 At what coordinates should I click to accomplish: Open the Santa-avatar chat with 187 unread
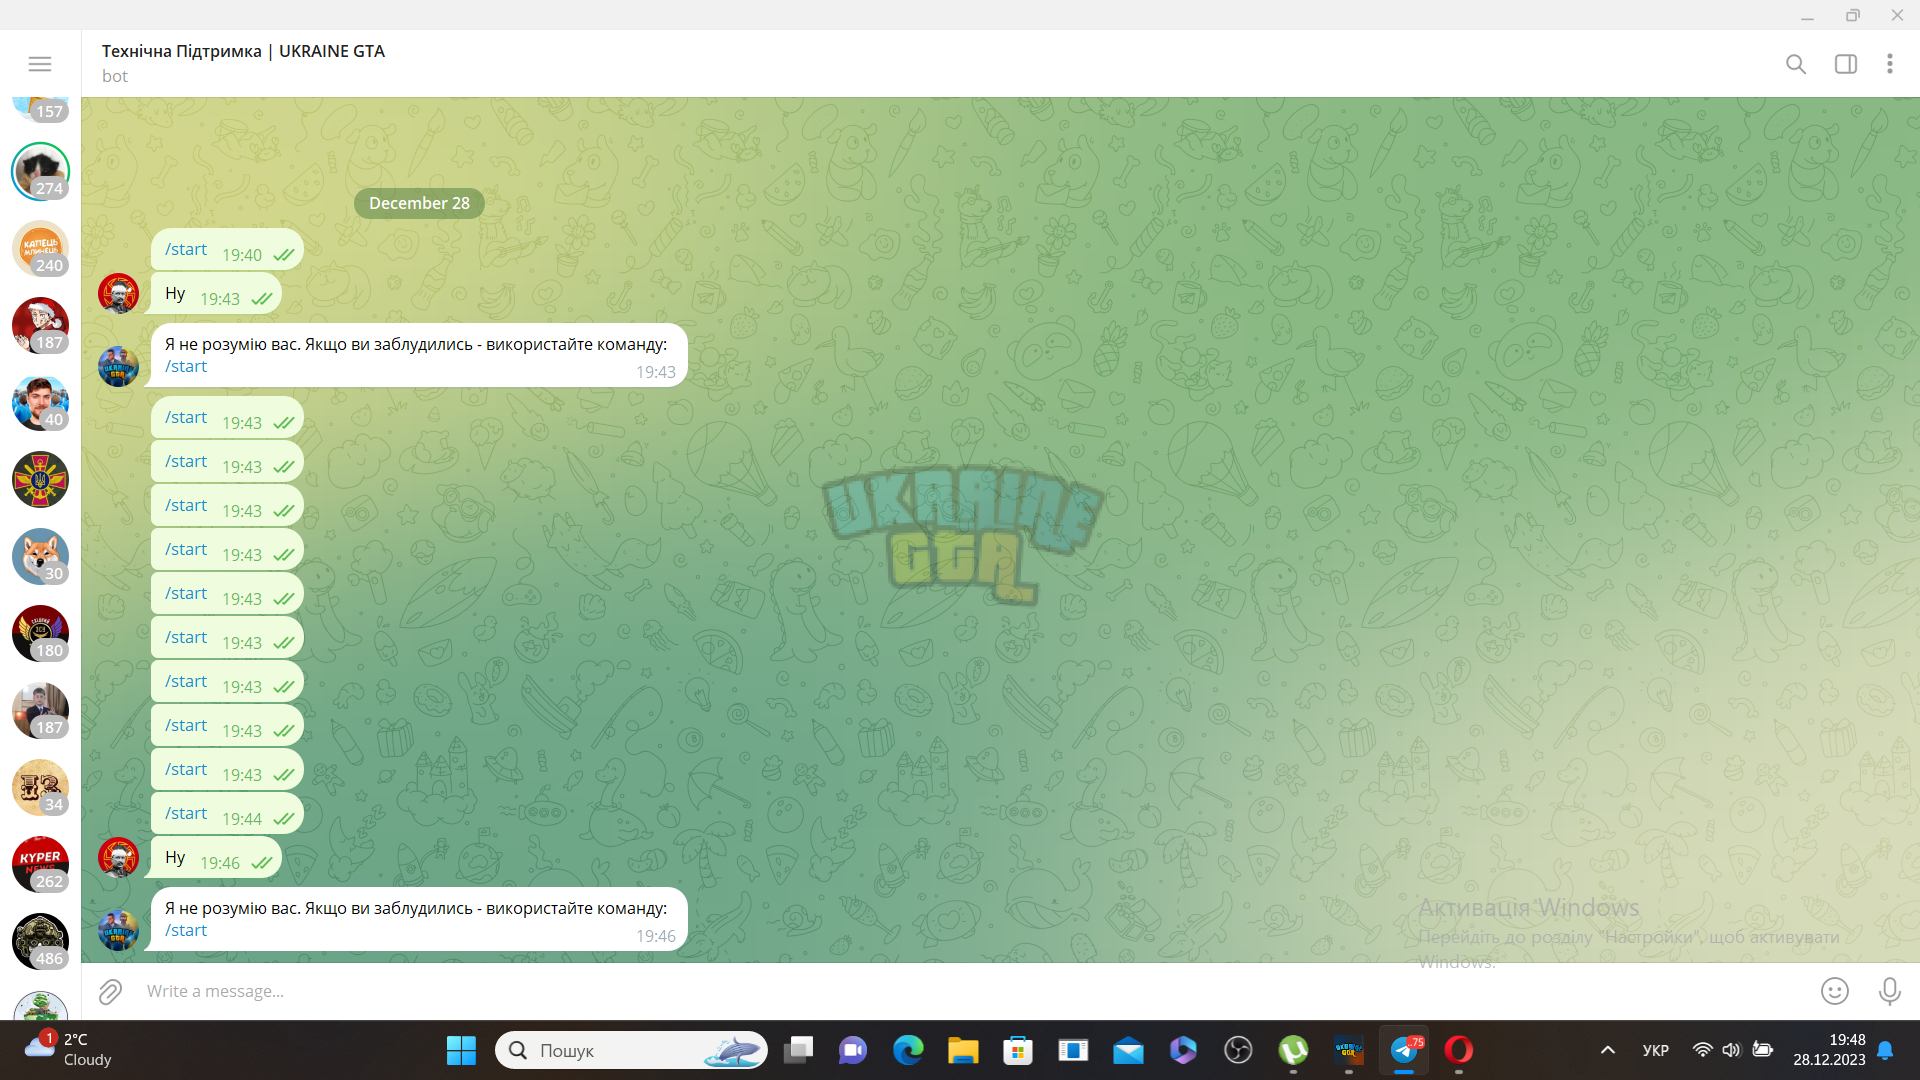(40, 325)
